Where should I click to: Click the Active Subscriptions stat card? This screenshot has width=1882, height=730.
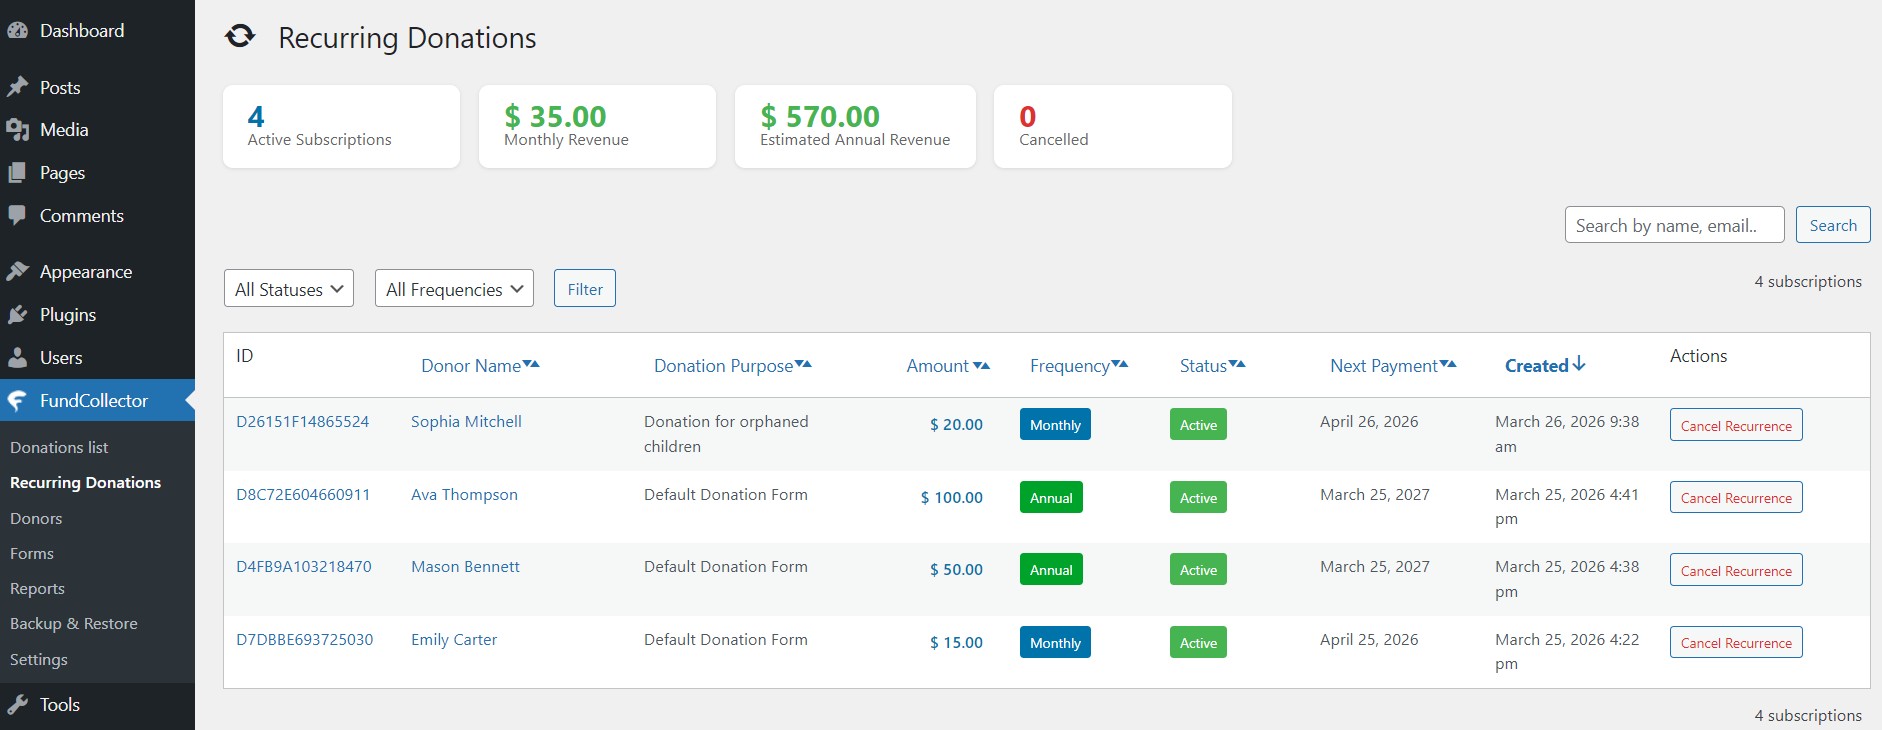(x=341, y=126)
